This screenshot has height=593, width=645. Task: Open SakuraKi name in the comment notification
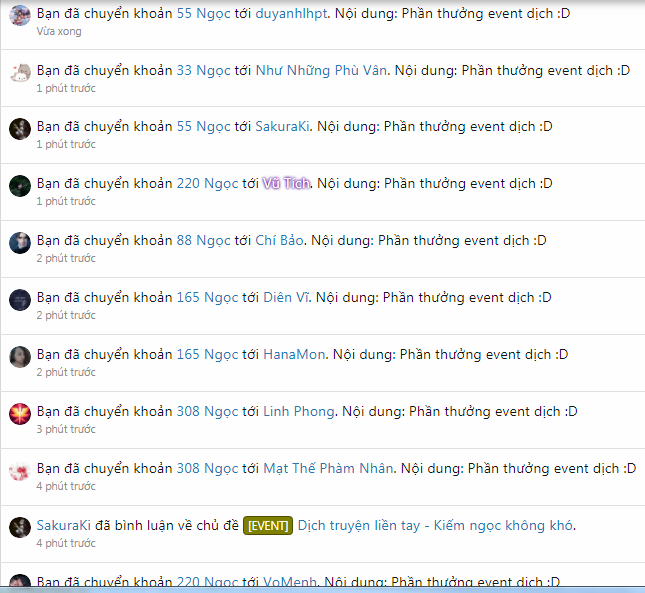[63, 526]
